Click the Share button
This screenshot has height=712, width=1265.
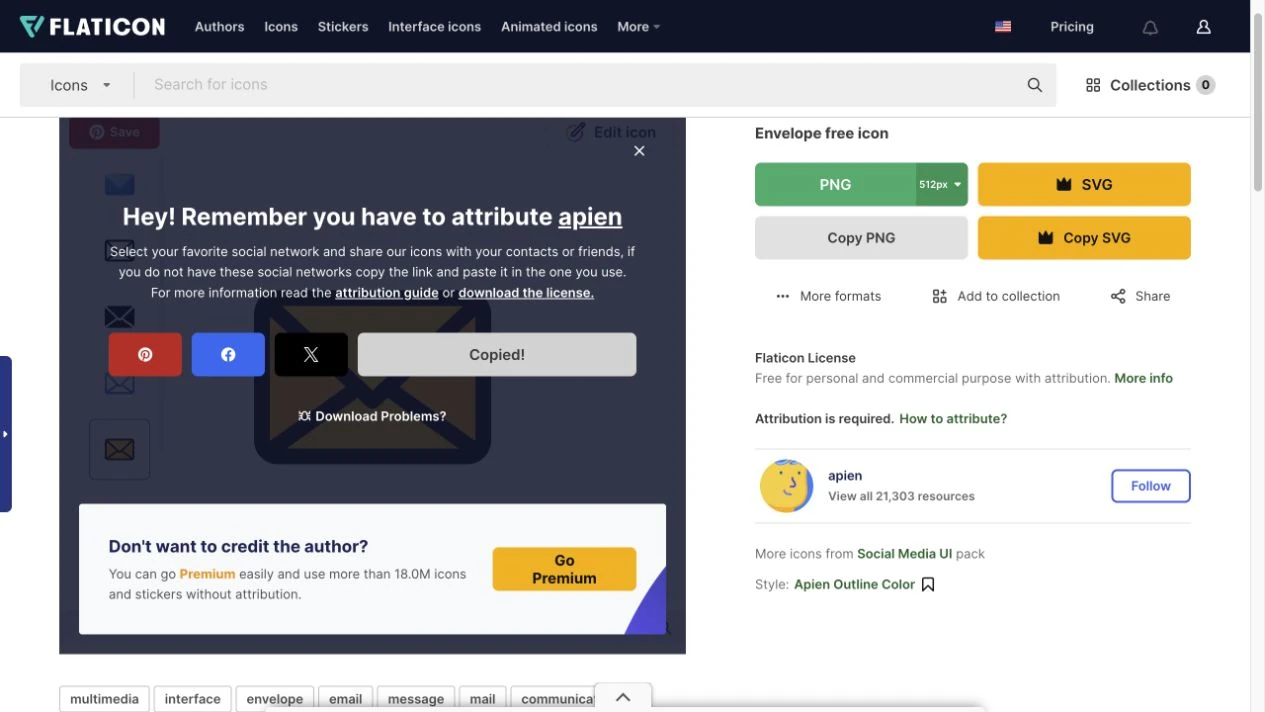point(1140,296)
